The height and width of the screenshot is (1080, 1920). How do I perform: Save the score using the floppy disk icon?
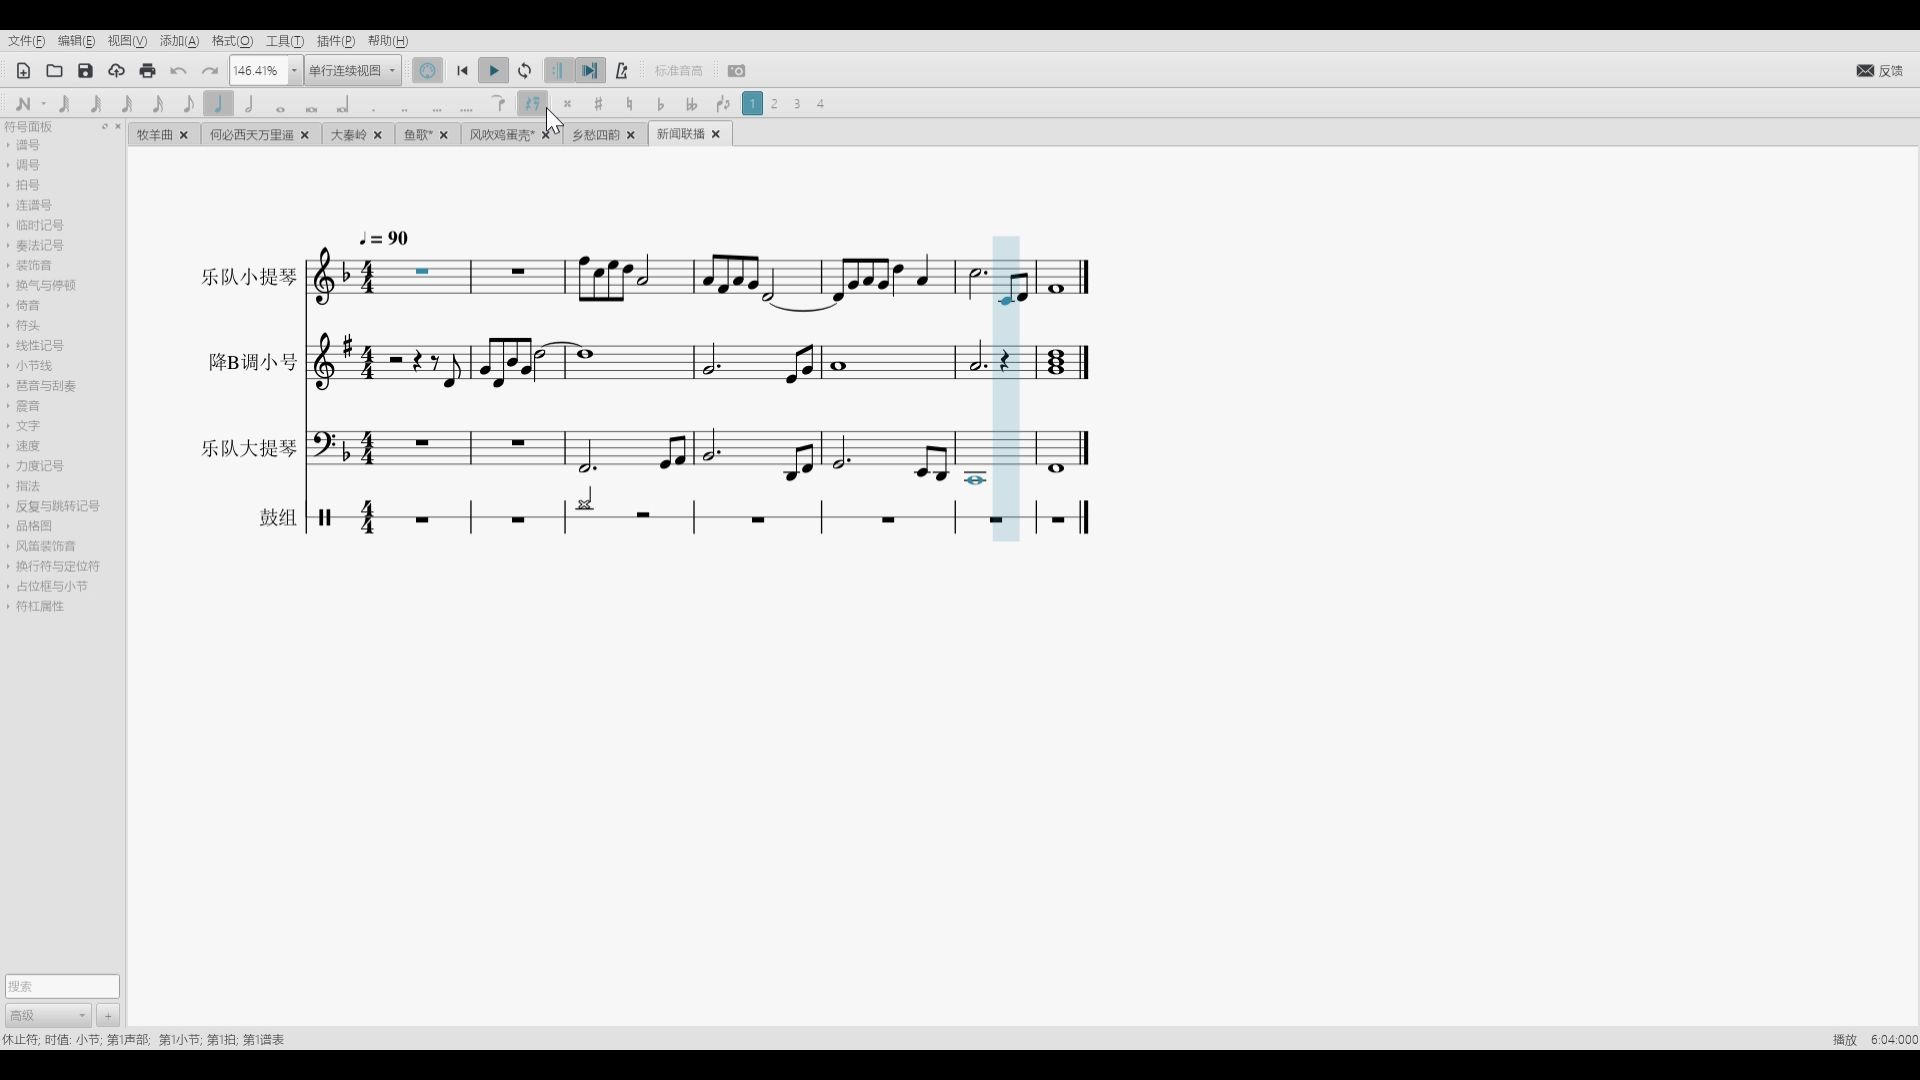[85, 71]
